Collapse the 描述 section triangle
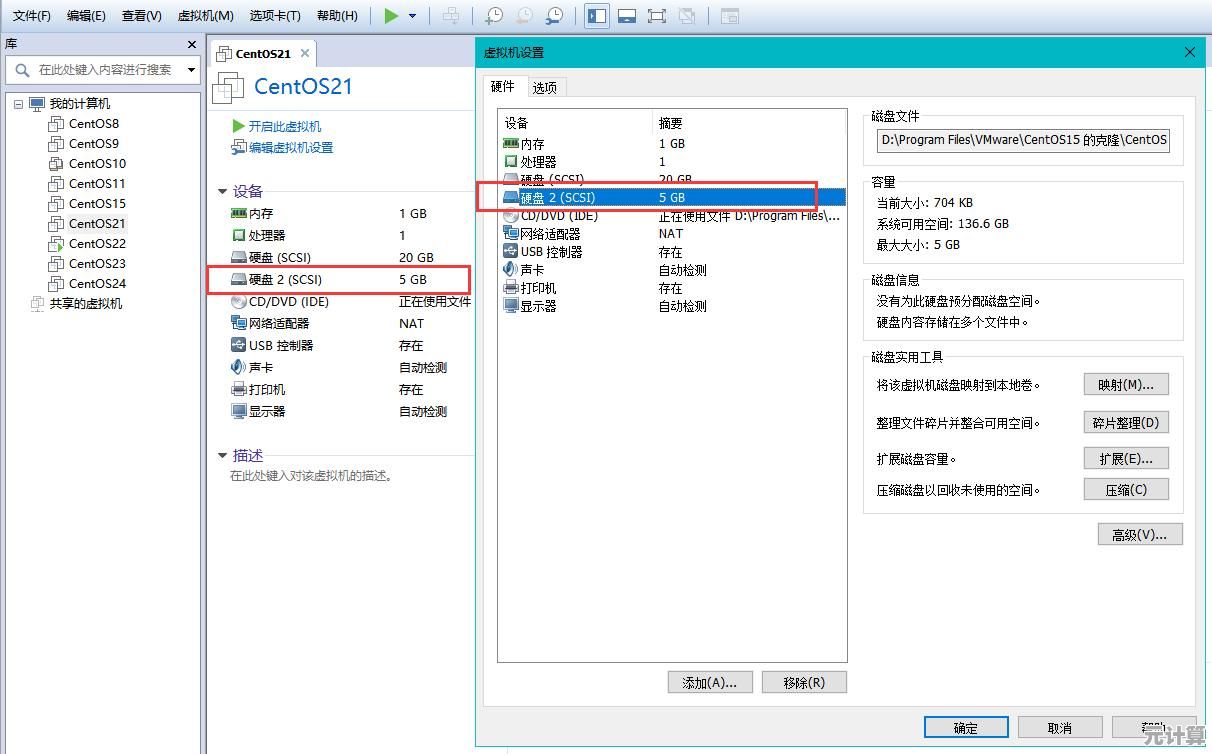 222,455
